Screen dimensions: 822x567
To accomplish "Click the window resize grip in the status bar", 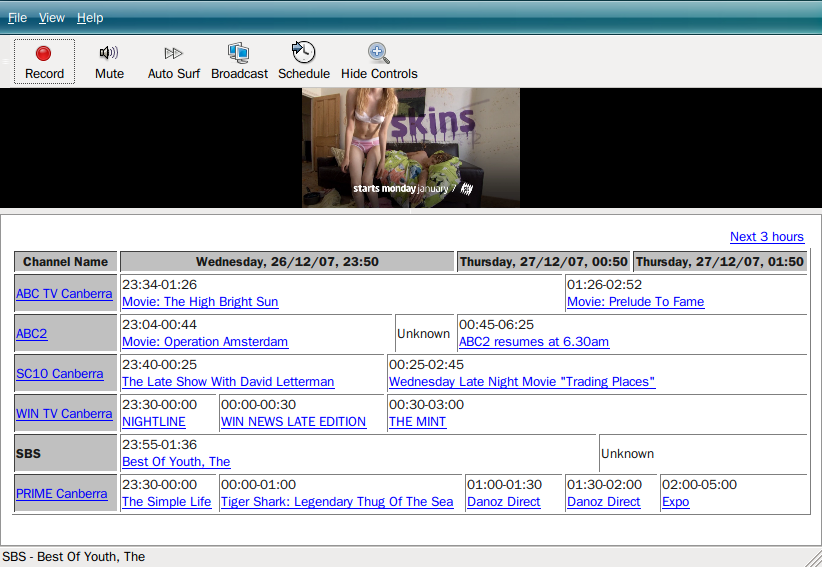I will (813, 558).
